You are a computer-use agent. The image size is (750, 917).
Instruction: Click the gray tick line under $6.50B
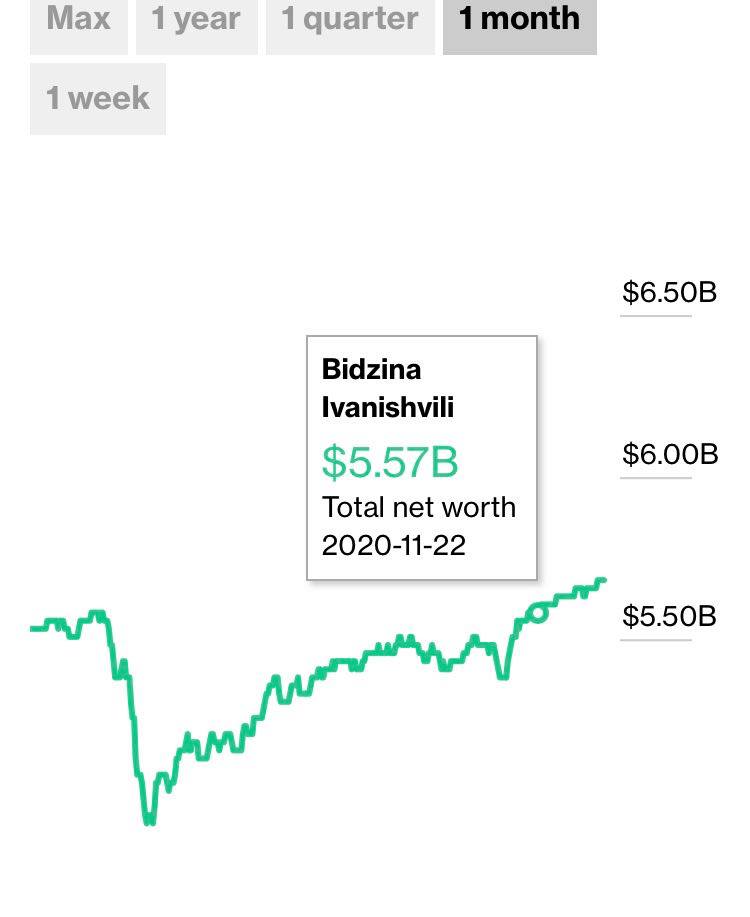[x=656, y=316]
